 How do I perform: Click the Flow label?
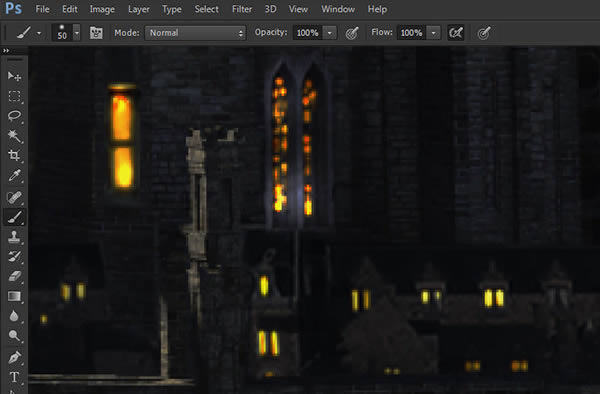[x=382, y=33]
